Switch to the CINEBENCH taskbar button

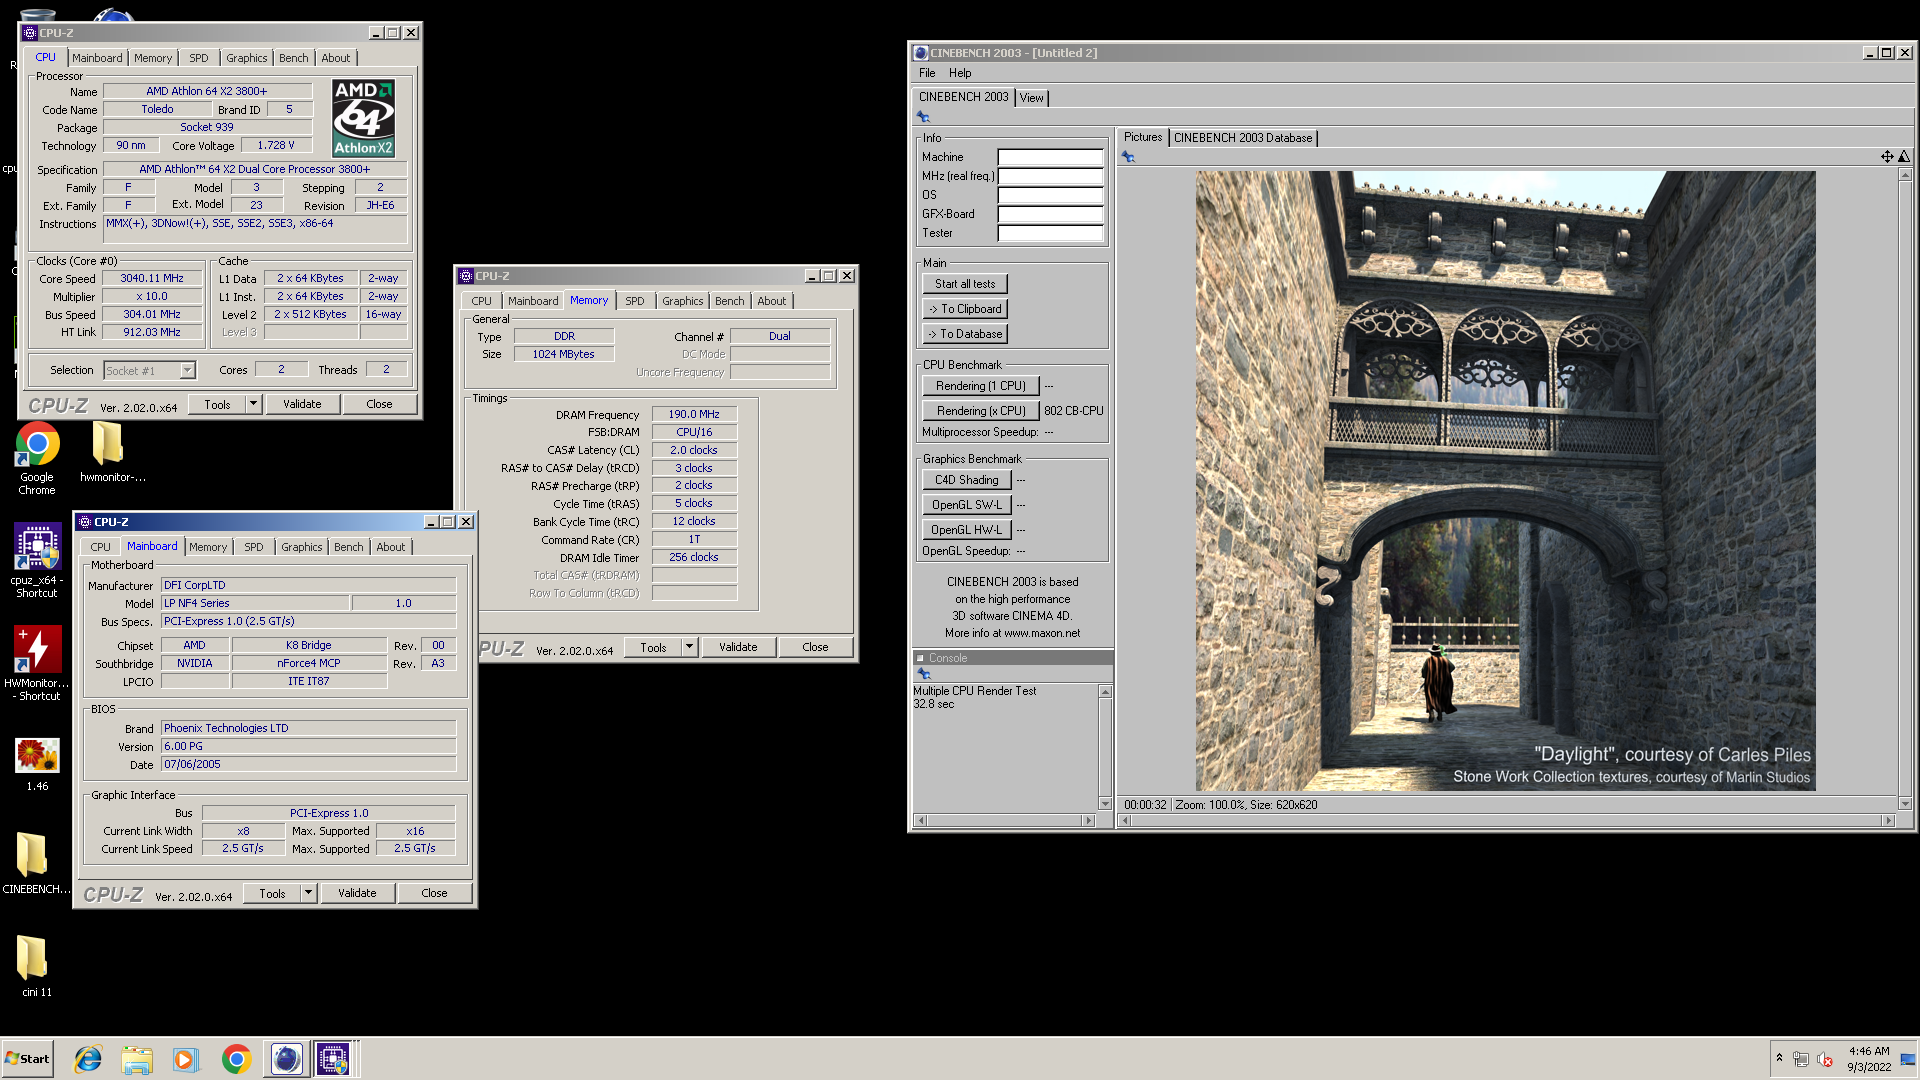[x=286, y=1059]
